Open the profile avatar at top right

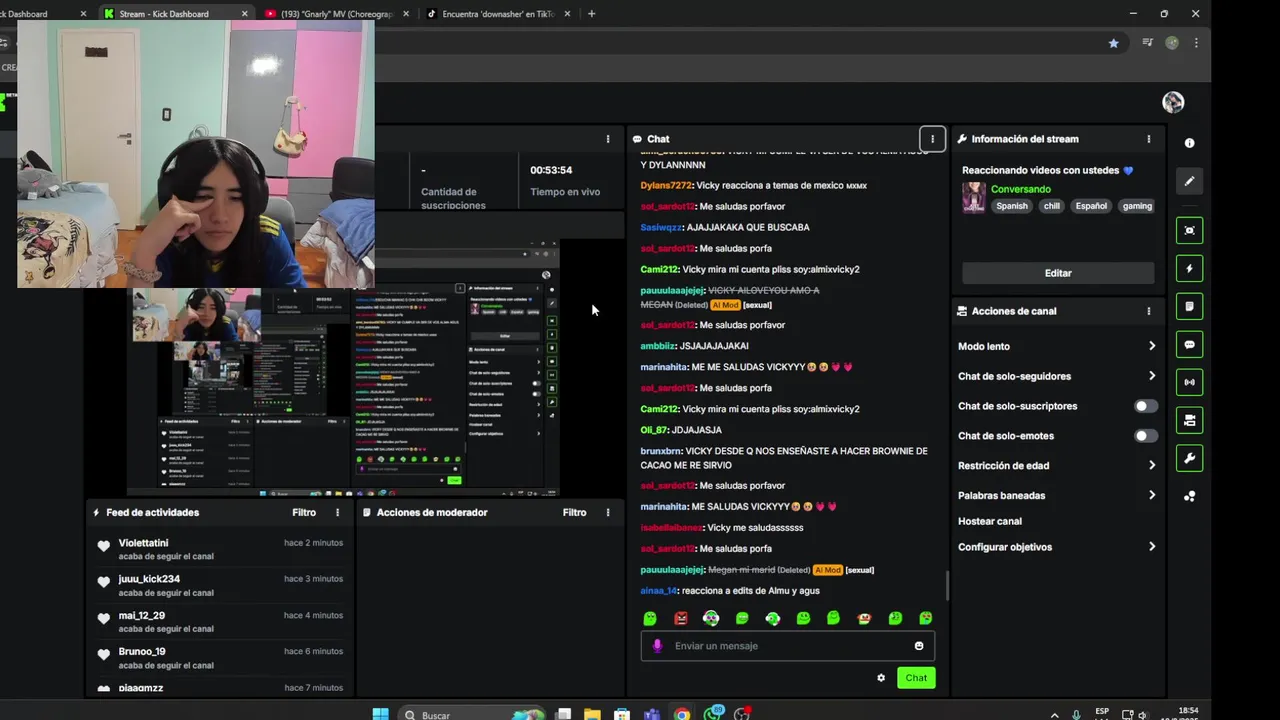click(x=1173, y=102)
